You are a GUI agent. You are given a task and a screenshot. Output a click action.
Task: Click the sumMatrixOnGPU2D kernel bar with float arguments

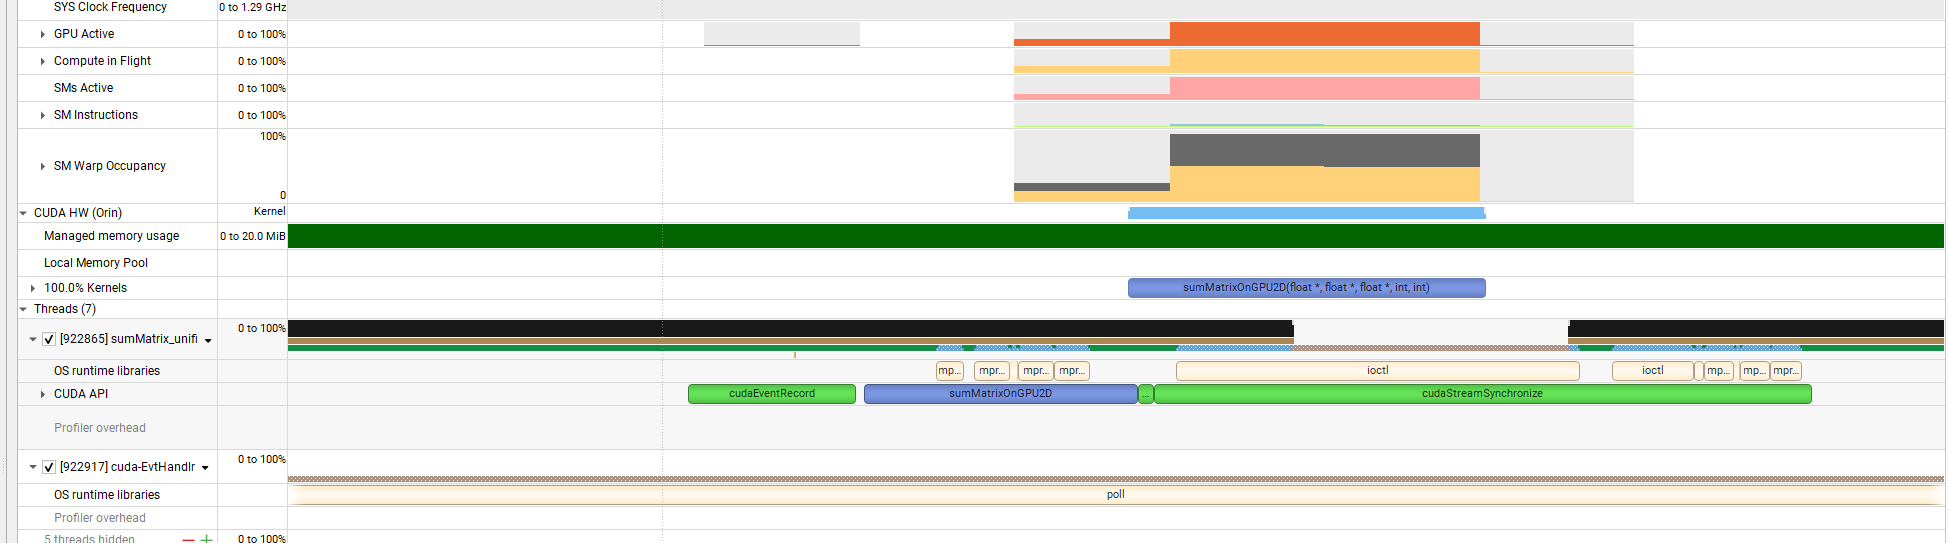[1305, 288]
